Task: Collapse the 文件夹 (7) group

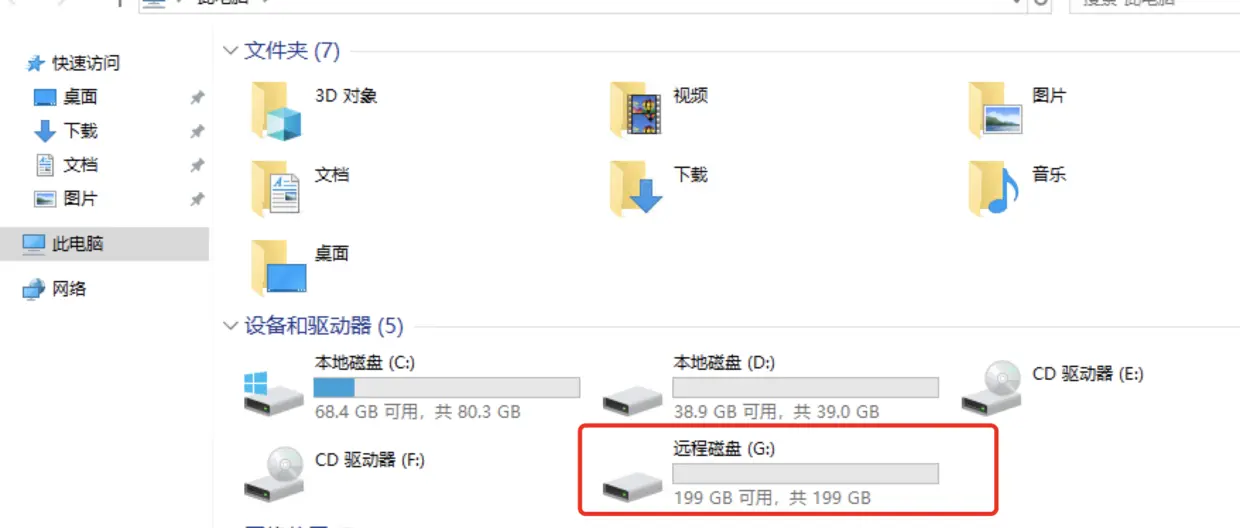Action: [231, 50]
